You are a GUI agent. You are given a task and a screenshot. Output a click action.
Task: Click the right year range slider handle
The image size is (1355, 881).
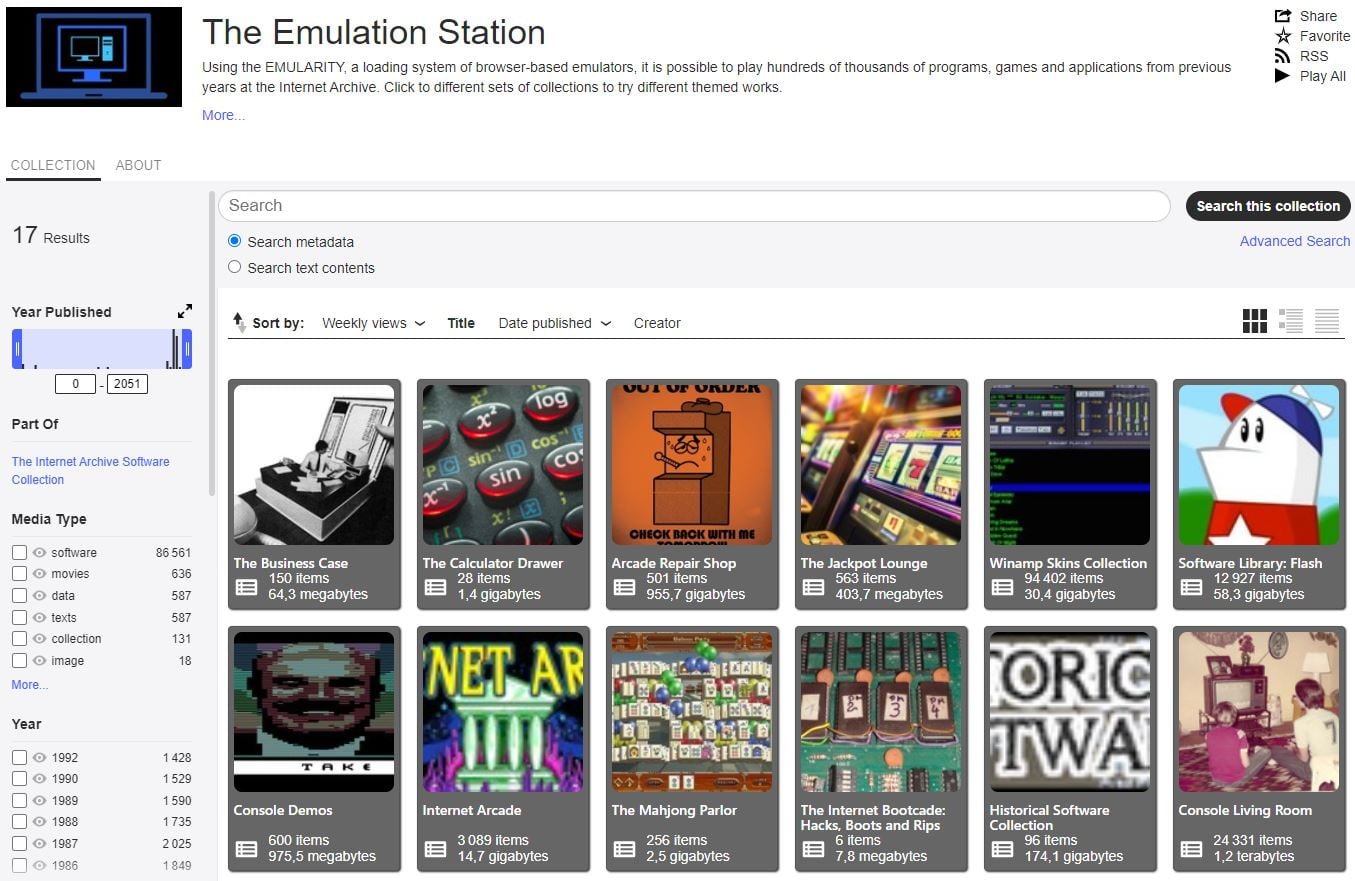187,349
